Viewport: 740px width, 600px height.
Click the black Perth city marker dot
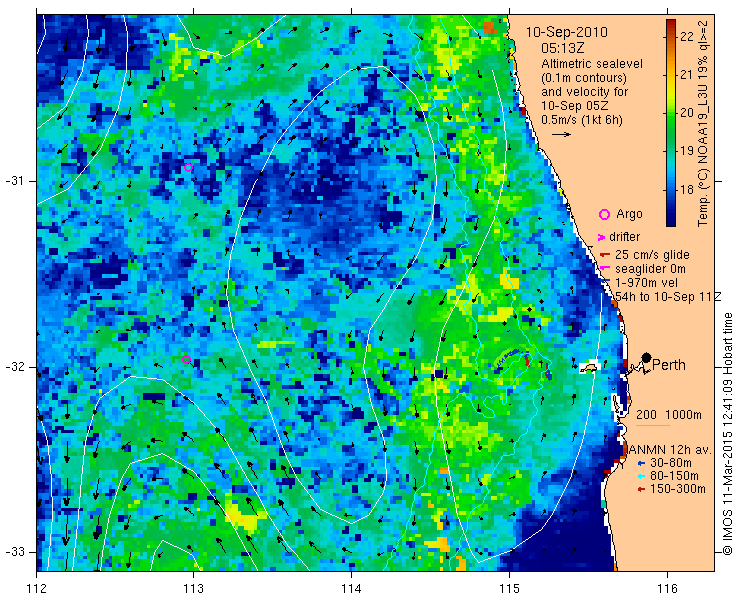647,357
